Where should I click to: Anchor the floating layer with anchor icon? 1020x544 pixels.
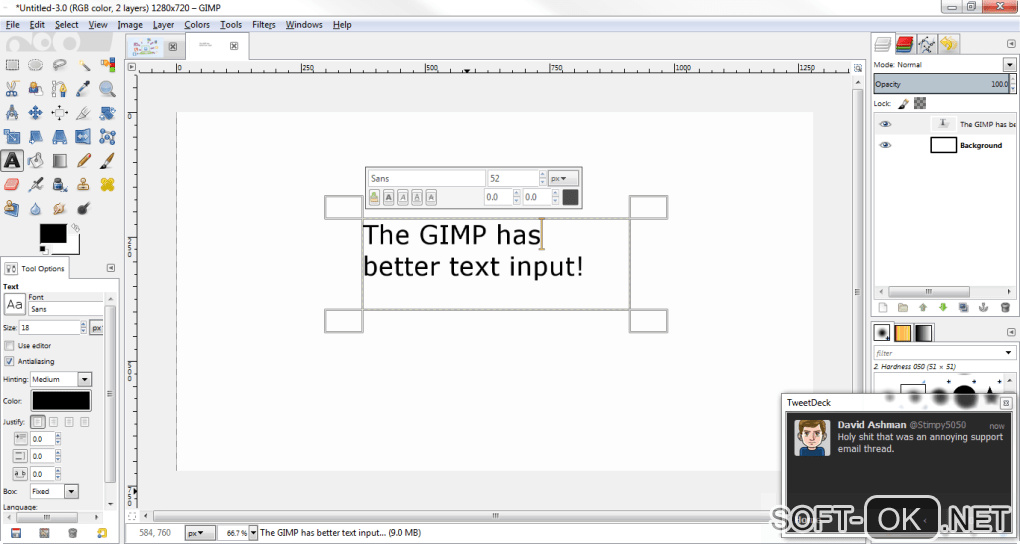click(x=984, y=307)
